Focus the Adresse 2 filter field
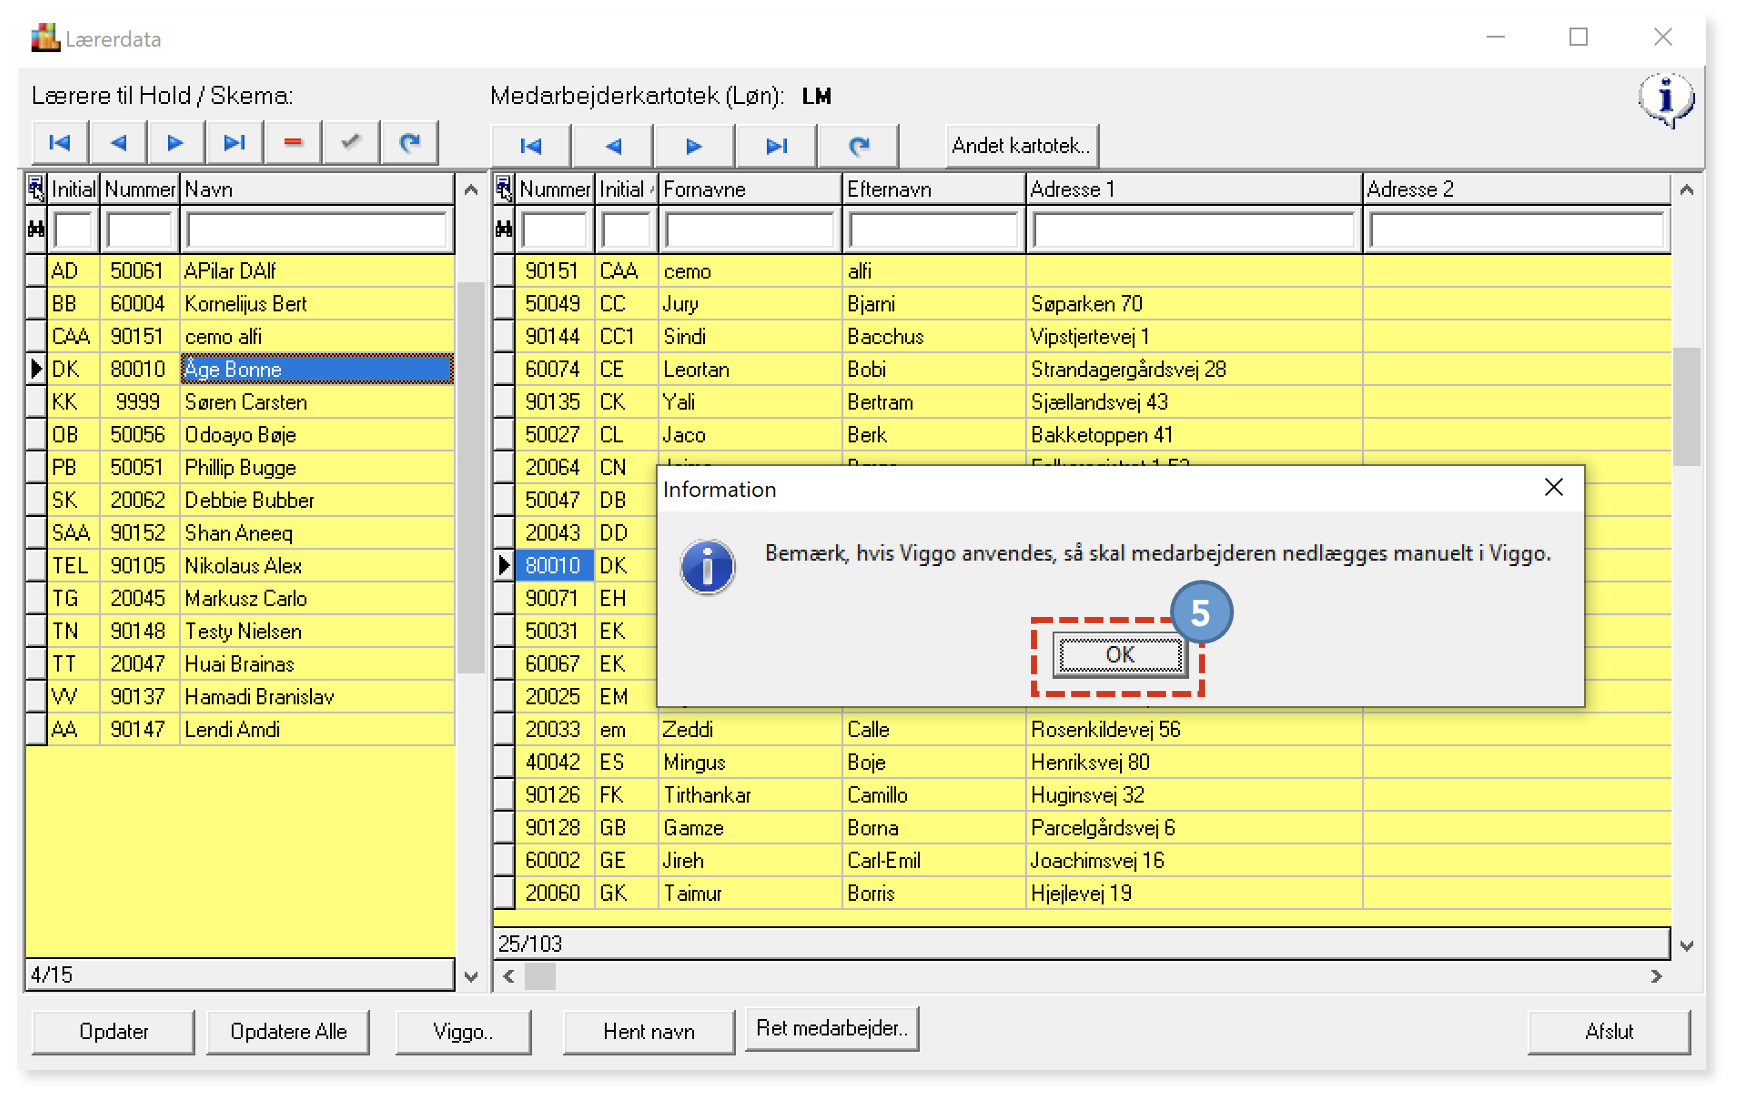The width and height of the screenshot is (1740, 1102). [x=1516, y=230]
